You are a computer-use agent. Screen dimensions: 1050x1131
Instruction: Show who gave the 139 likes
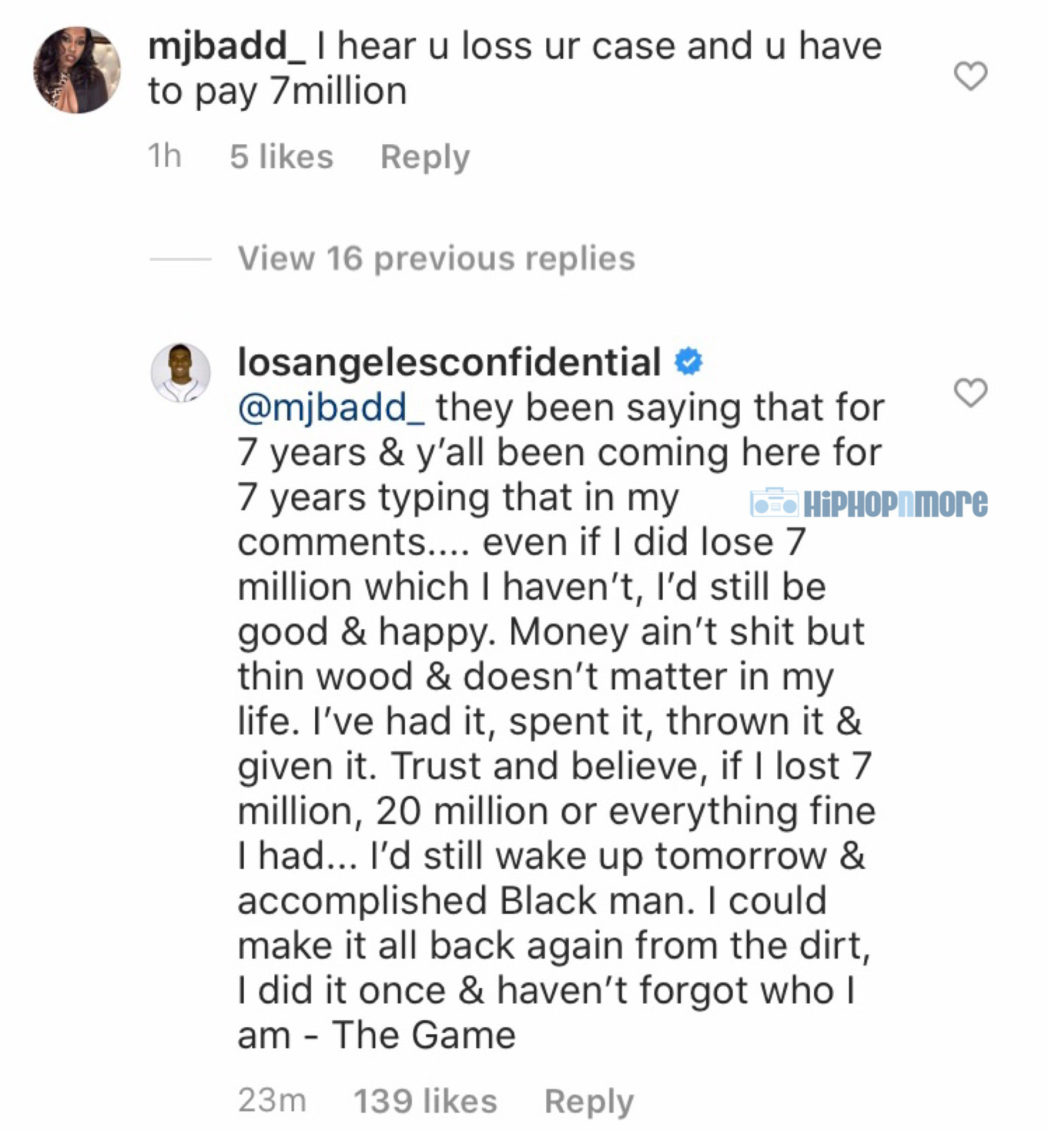[425, 1101]
